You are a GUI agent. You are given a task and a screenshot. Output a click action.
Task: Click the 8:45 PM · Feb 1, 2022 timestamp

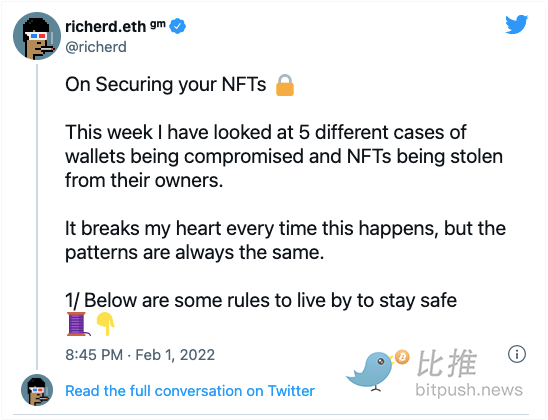click(140, 355)
